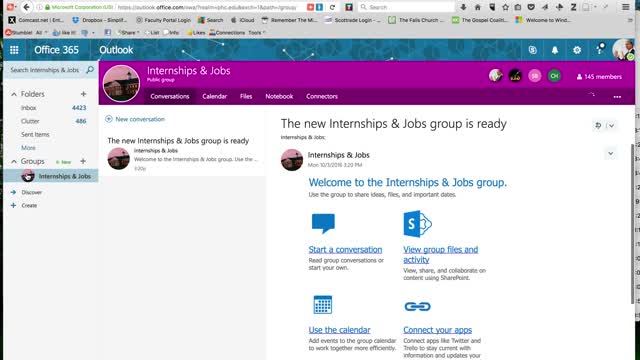Open the iCloud bookmark
640x360 pixels.
click(242, 20)
